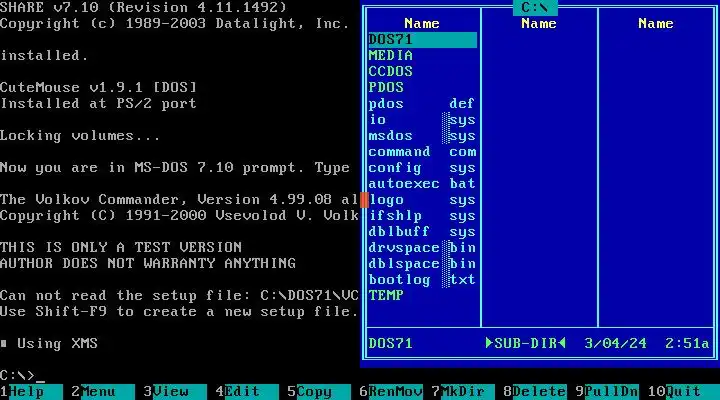Select the dblspace.bin file
720x400 pixels.
coord(422,264)
